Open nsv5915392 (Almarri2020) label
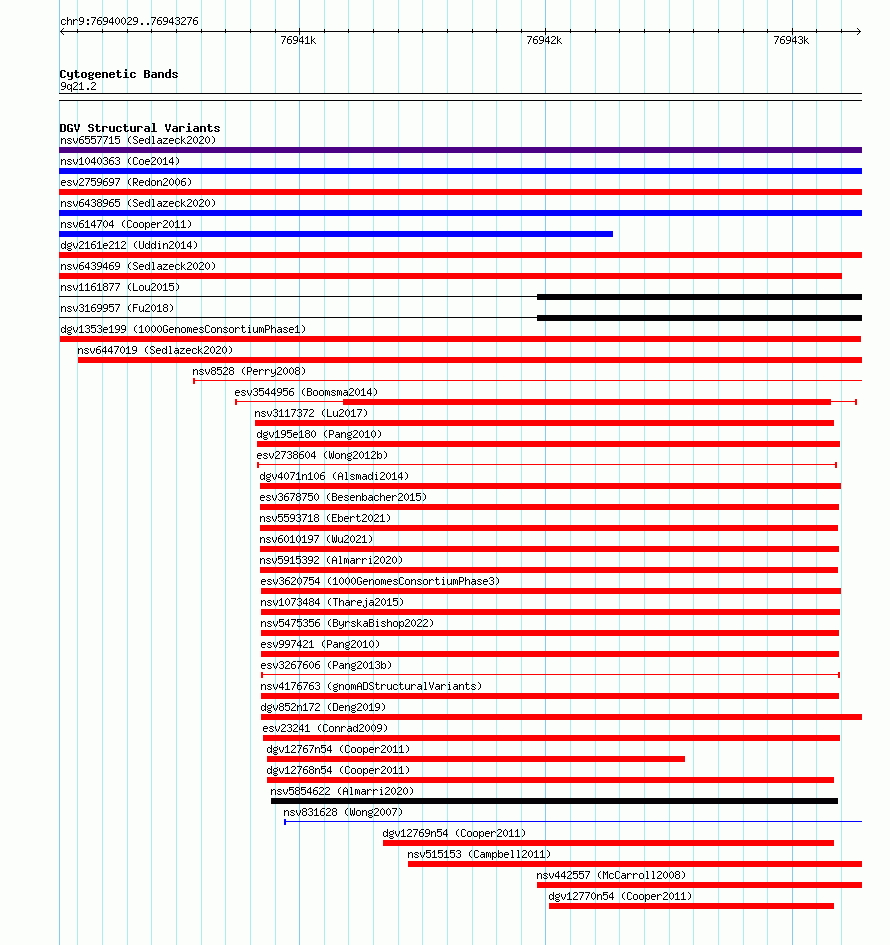 tap(331, 561)
